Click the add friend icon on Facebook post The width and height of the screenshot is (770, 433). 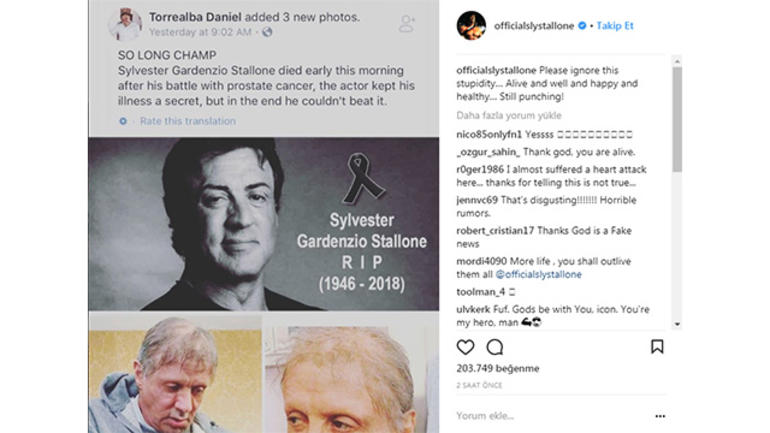[x=407, y=22]
